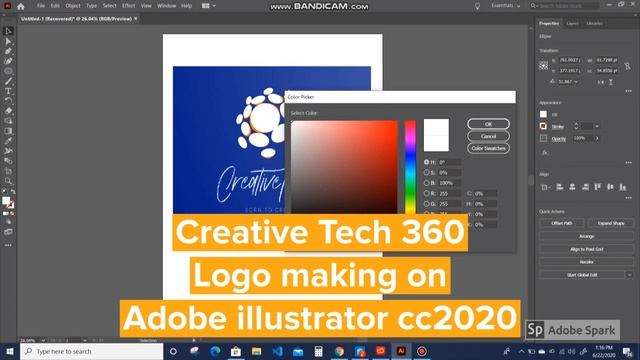Align selection to horizontal center
The height and width of the screenshot is (360, 640).
click(x=572, y=187)
